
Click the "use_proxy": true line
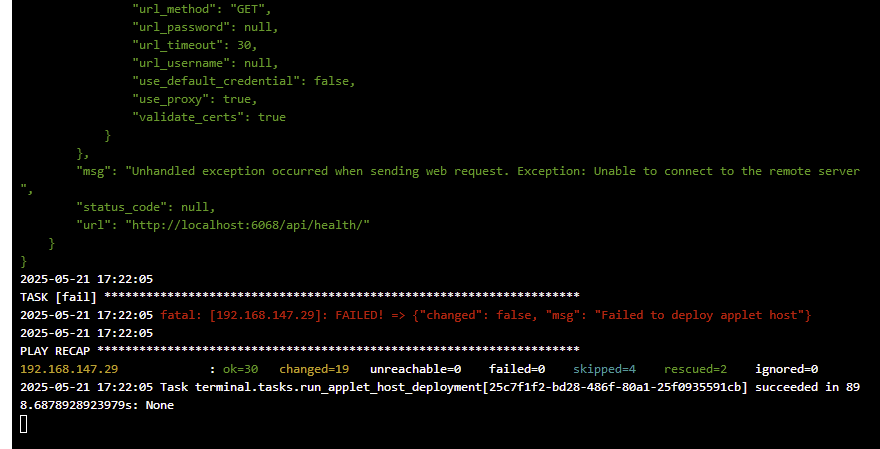[195, 99]
